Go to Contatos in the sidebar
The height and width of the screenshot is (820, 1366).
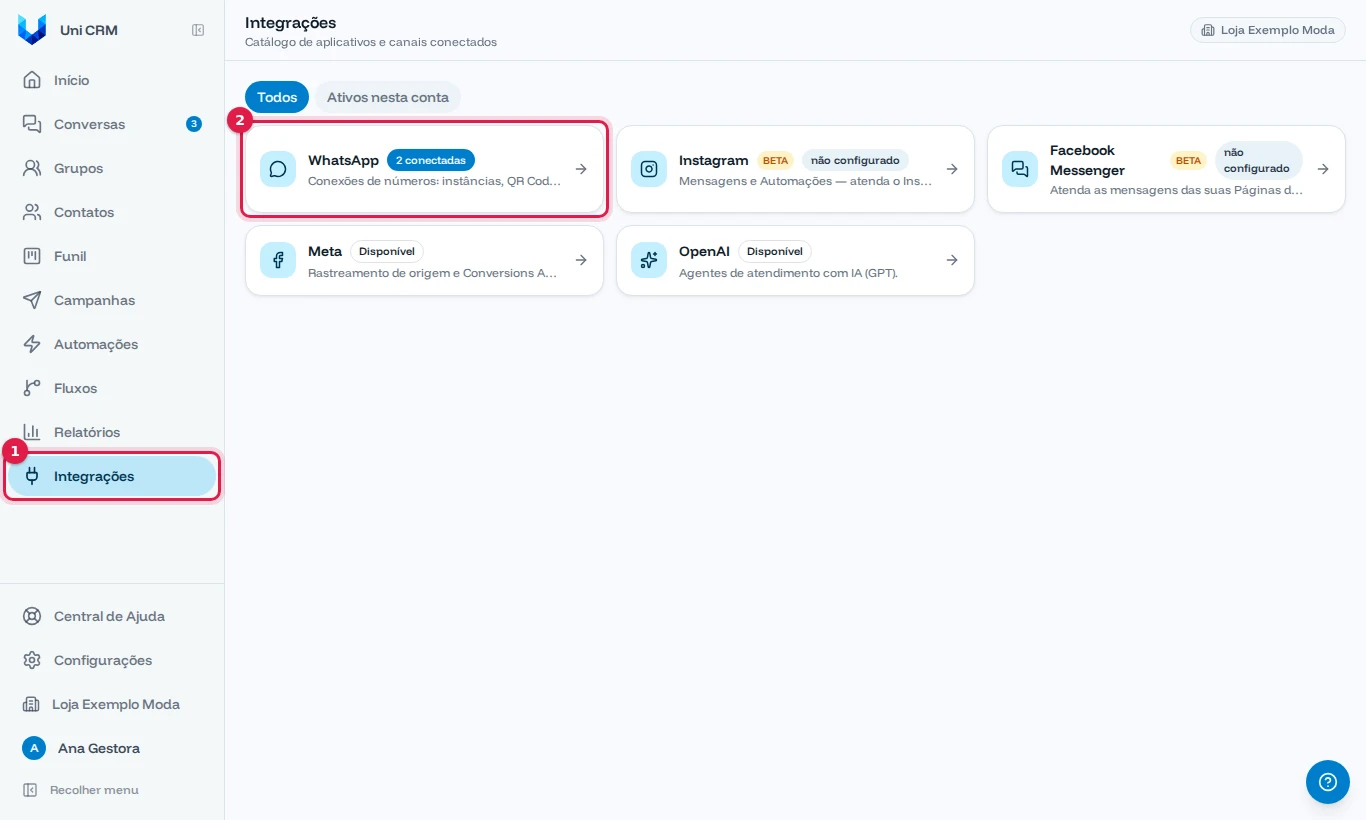(112, 212)
